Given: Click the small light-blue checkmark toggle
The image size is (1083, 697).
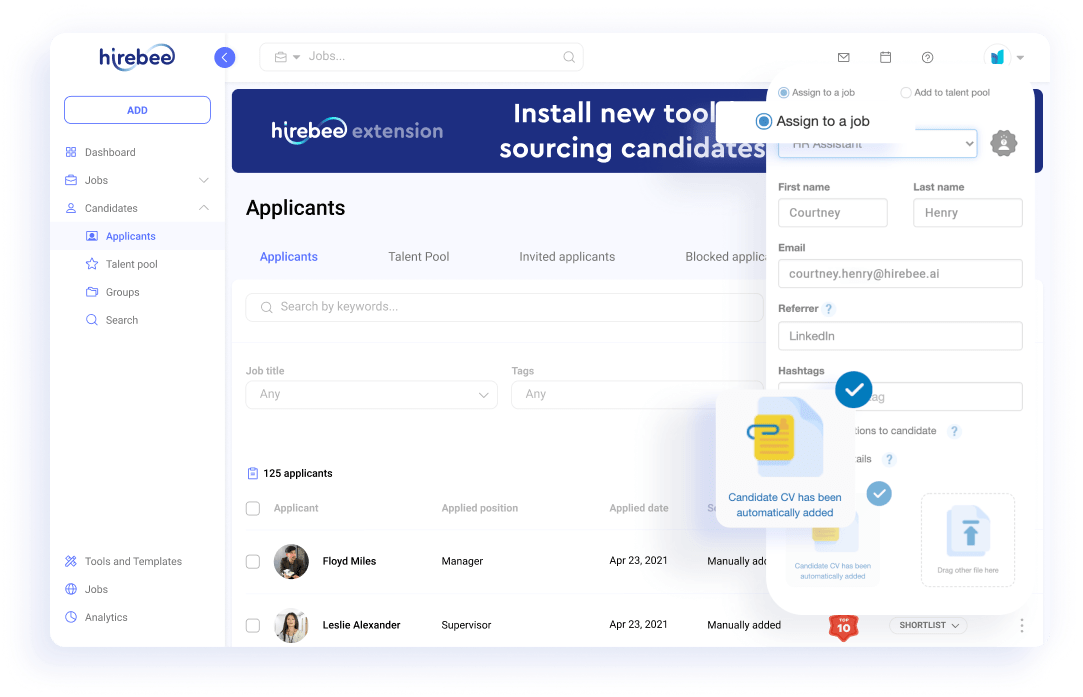Looking at the screenshot, I should (x=879, y=493).
